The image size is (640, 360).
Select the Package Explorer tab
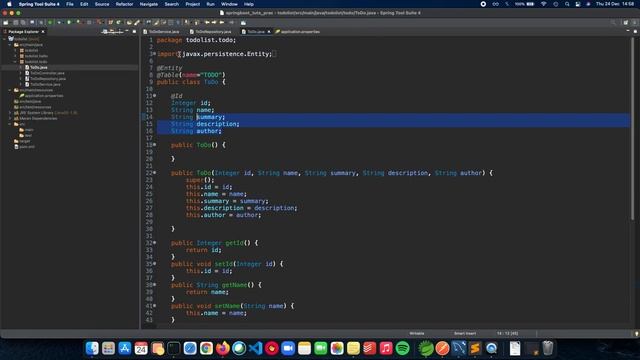pyautogui.click(x=24, y=31)
